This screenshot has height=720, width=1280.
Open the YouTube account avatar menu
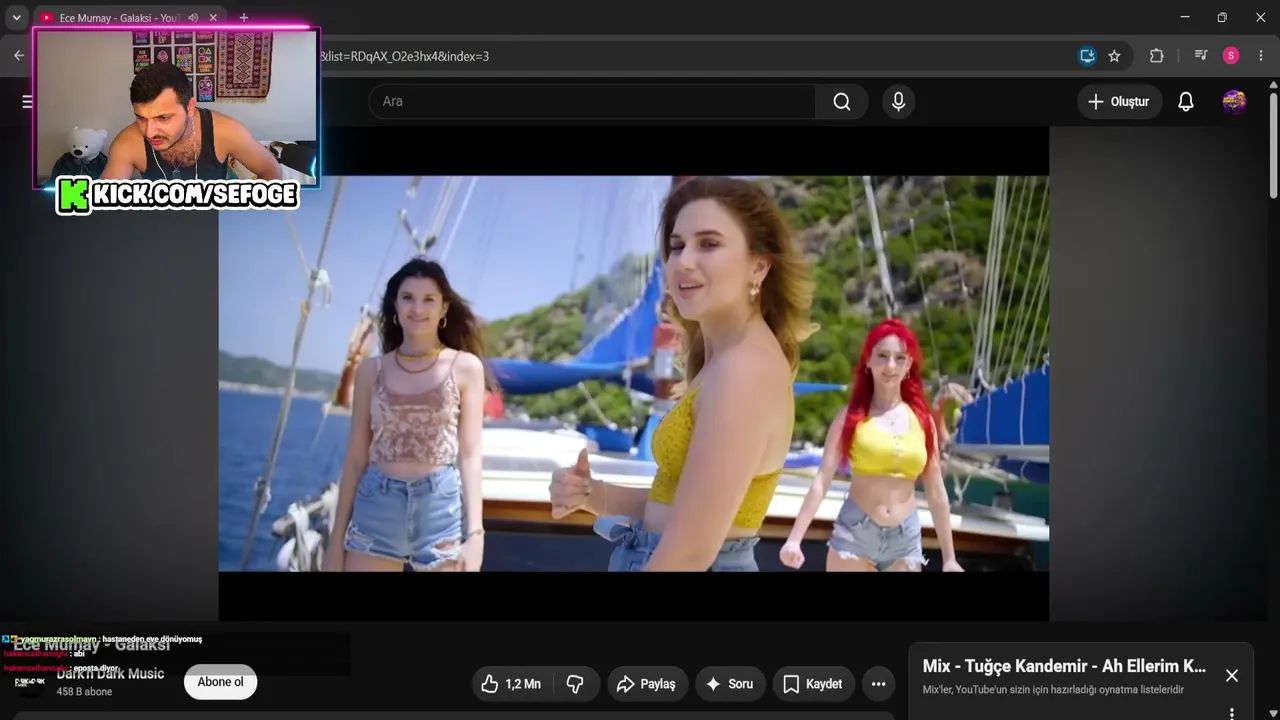pos(1234,101)
